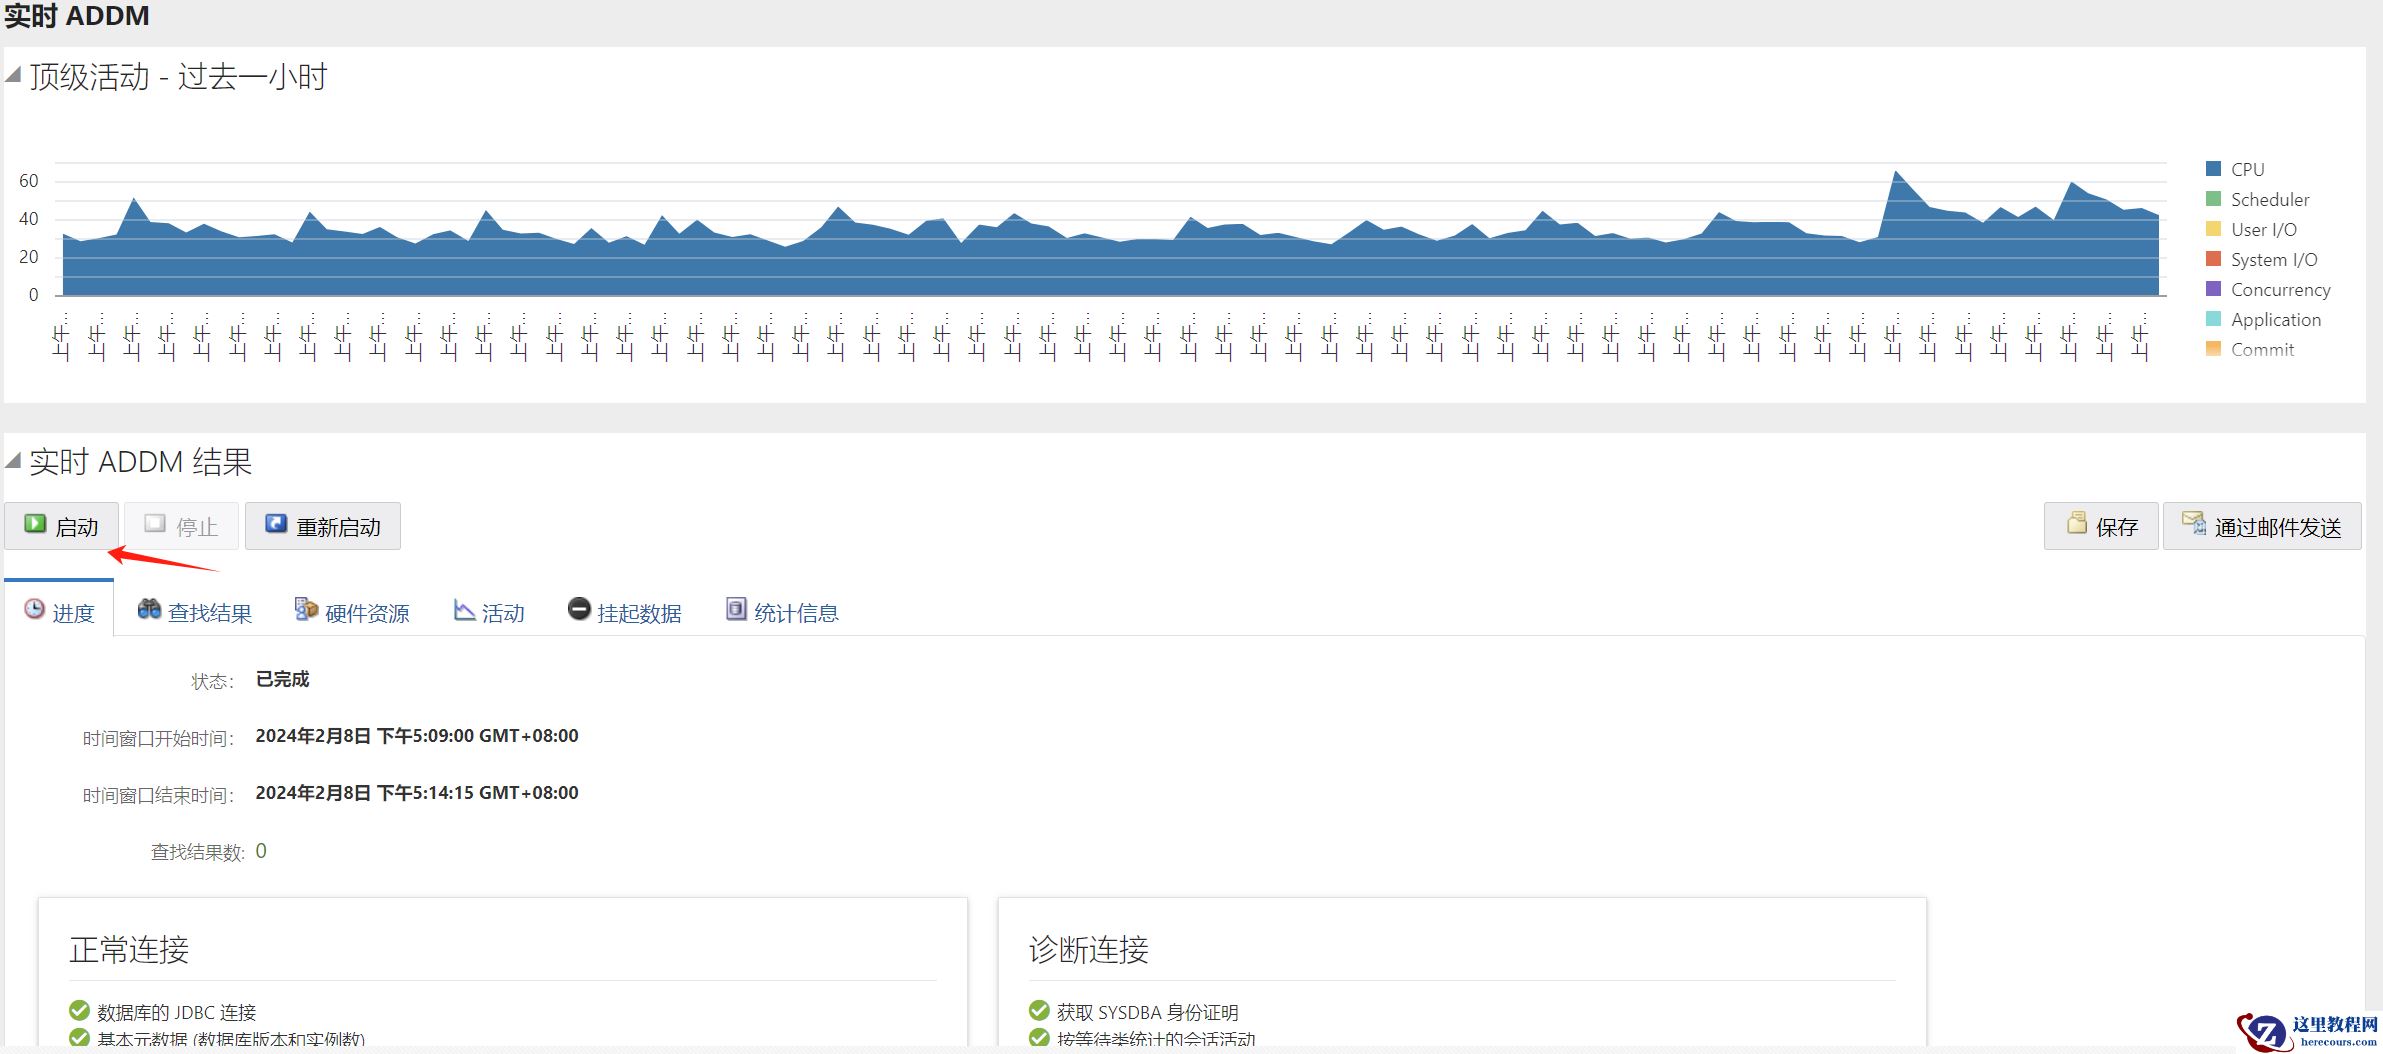2383x1054 pixels.
Task: Collapse the 实时 ADDM 结果 section
Action: tap(13, 460)
